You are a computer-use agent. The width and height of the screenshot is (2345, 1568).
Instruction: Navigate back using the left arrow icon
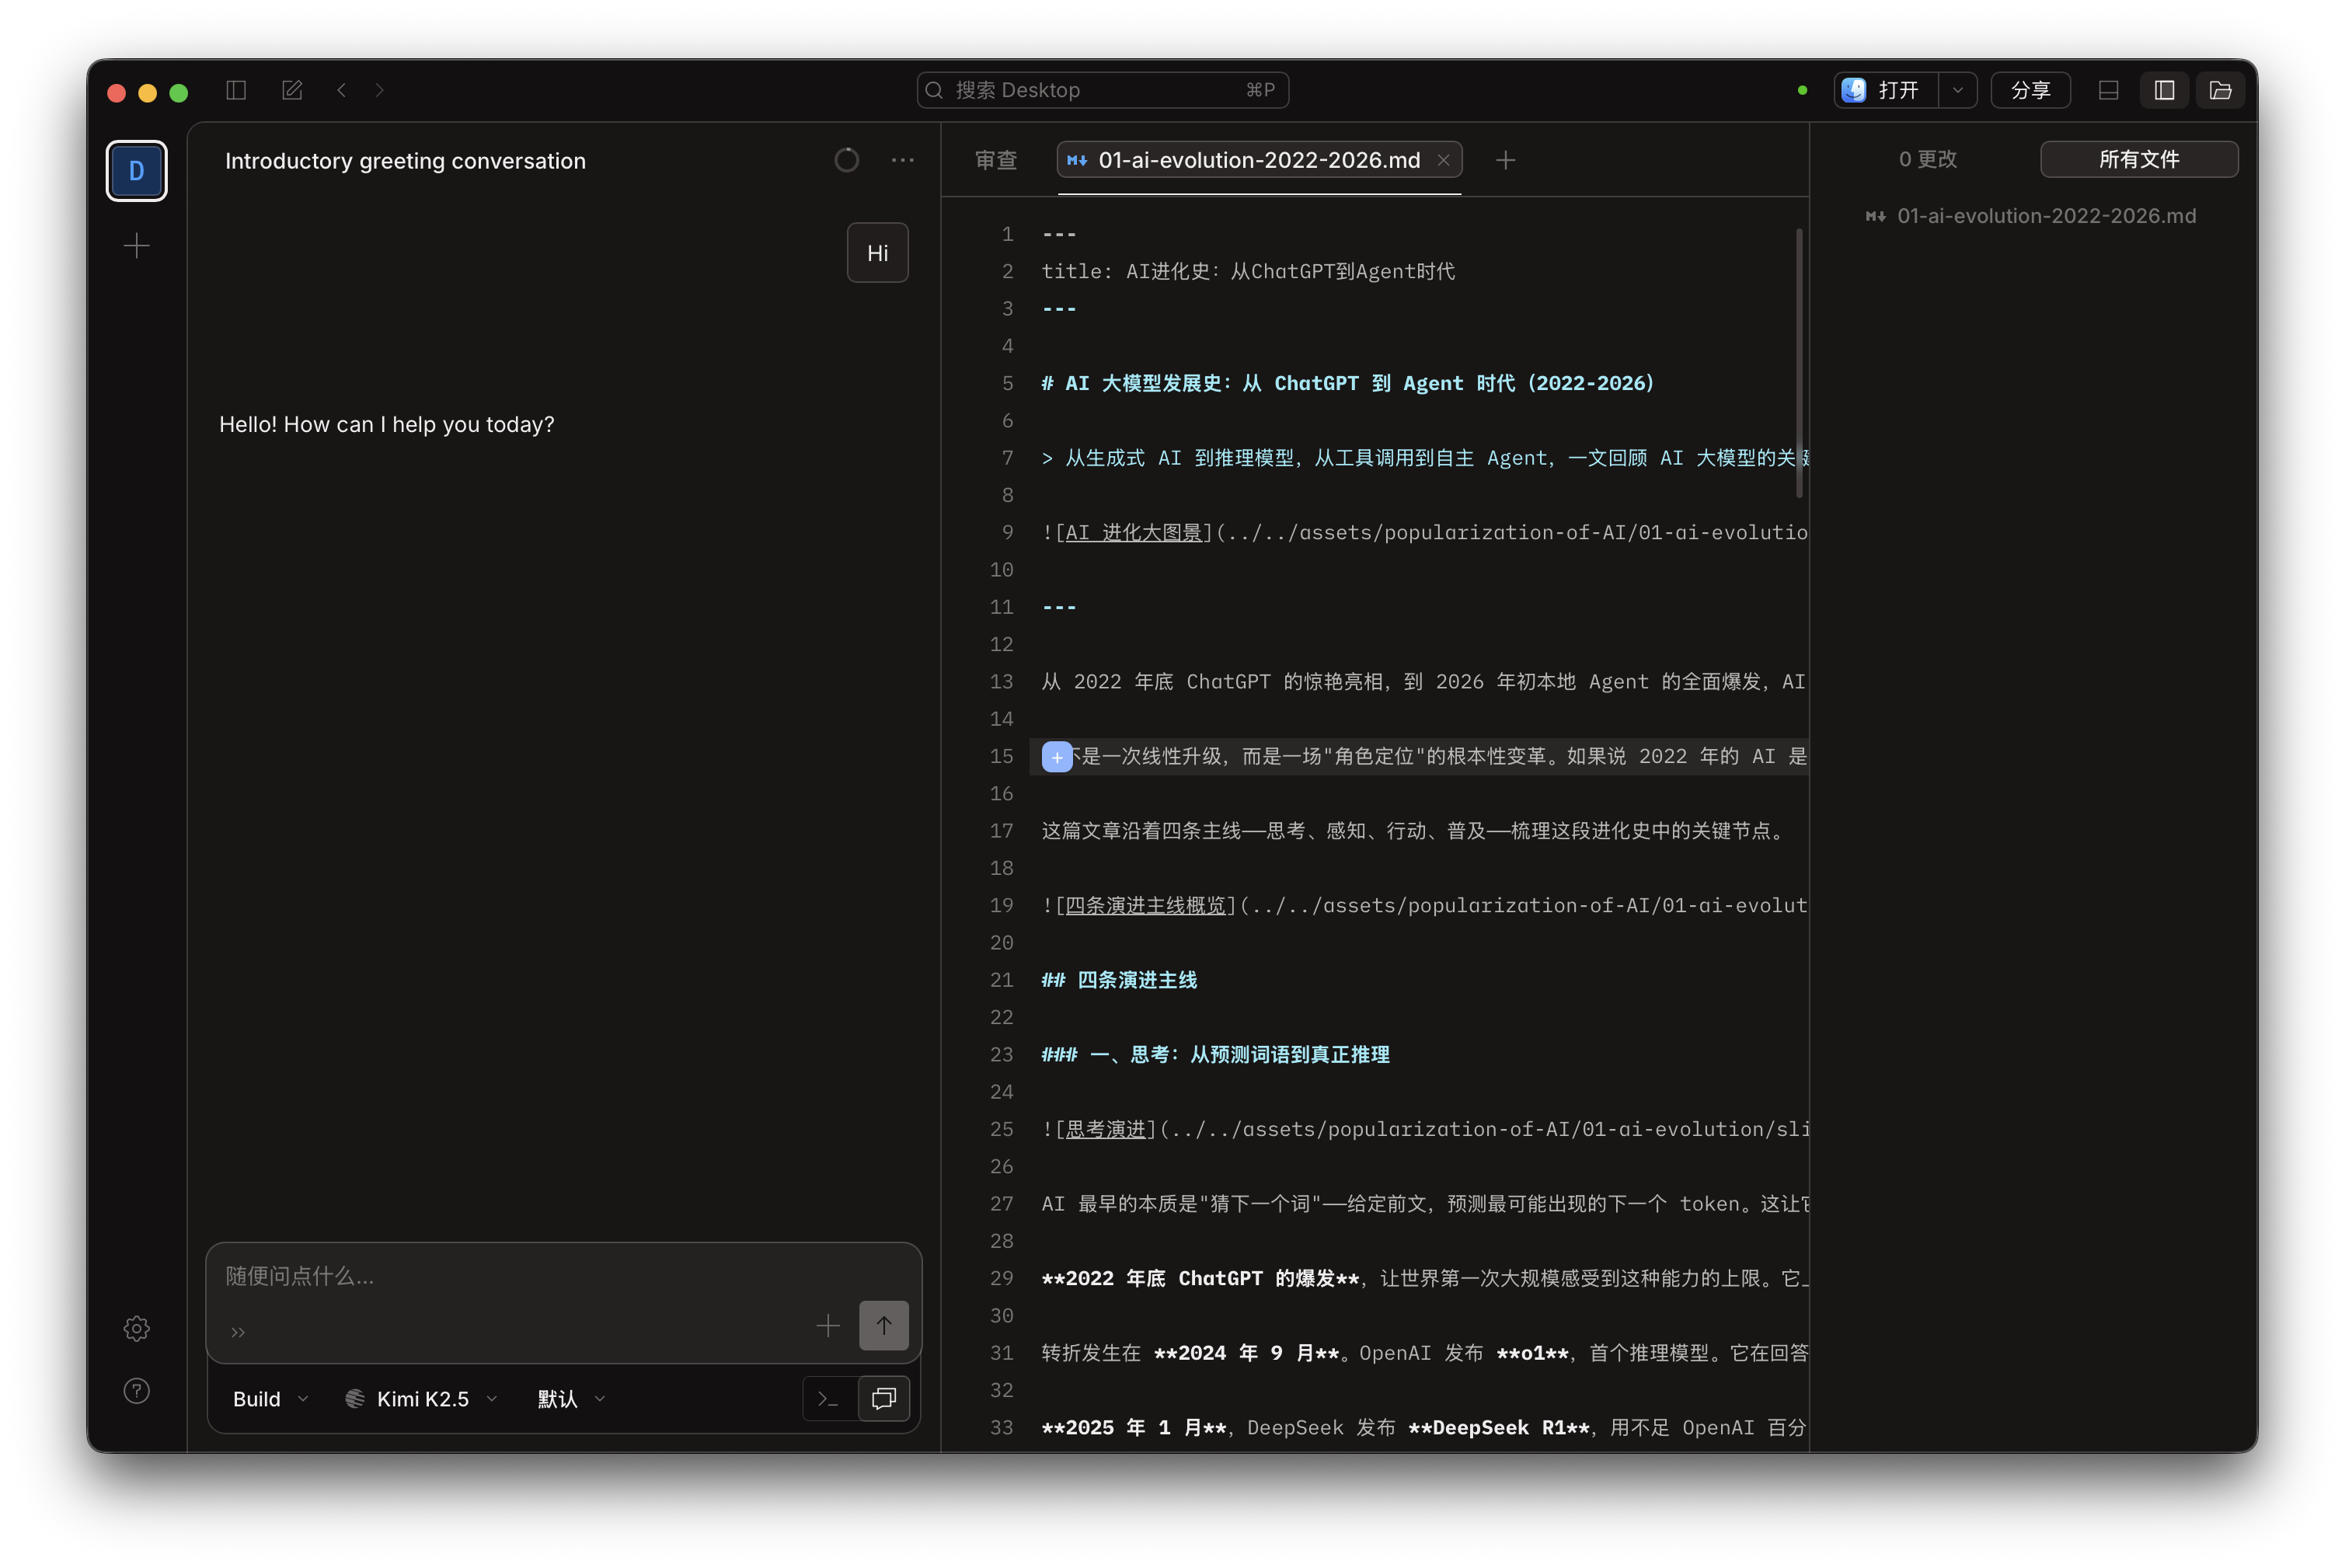(341, 90)
